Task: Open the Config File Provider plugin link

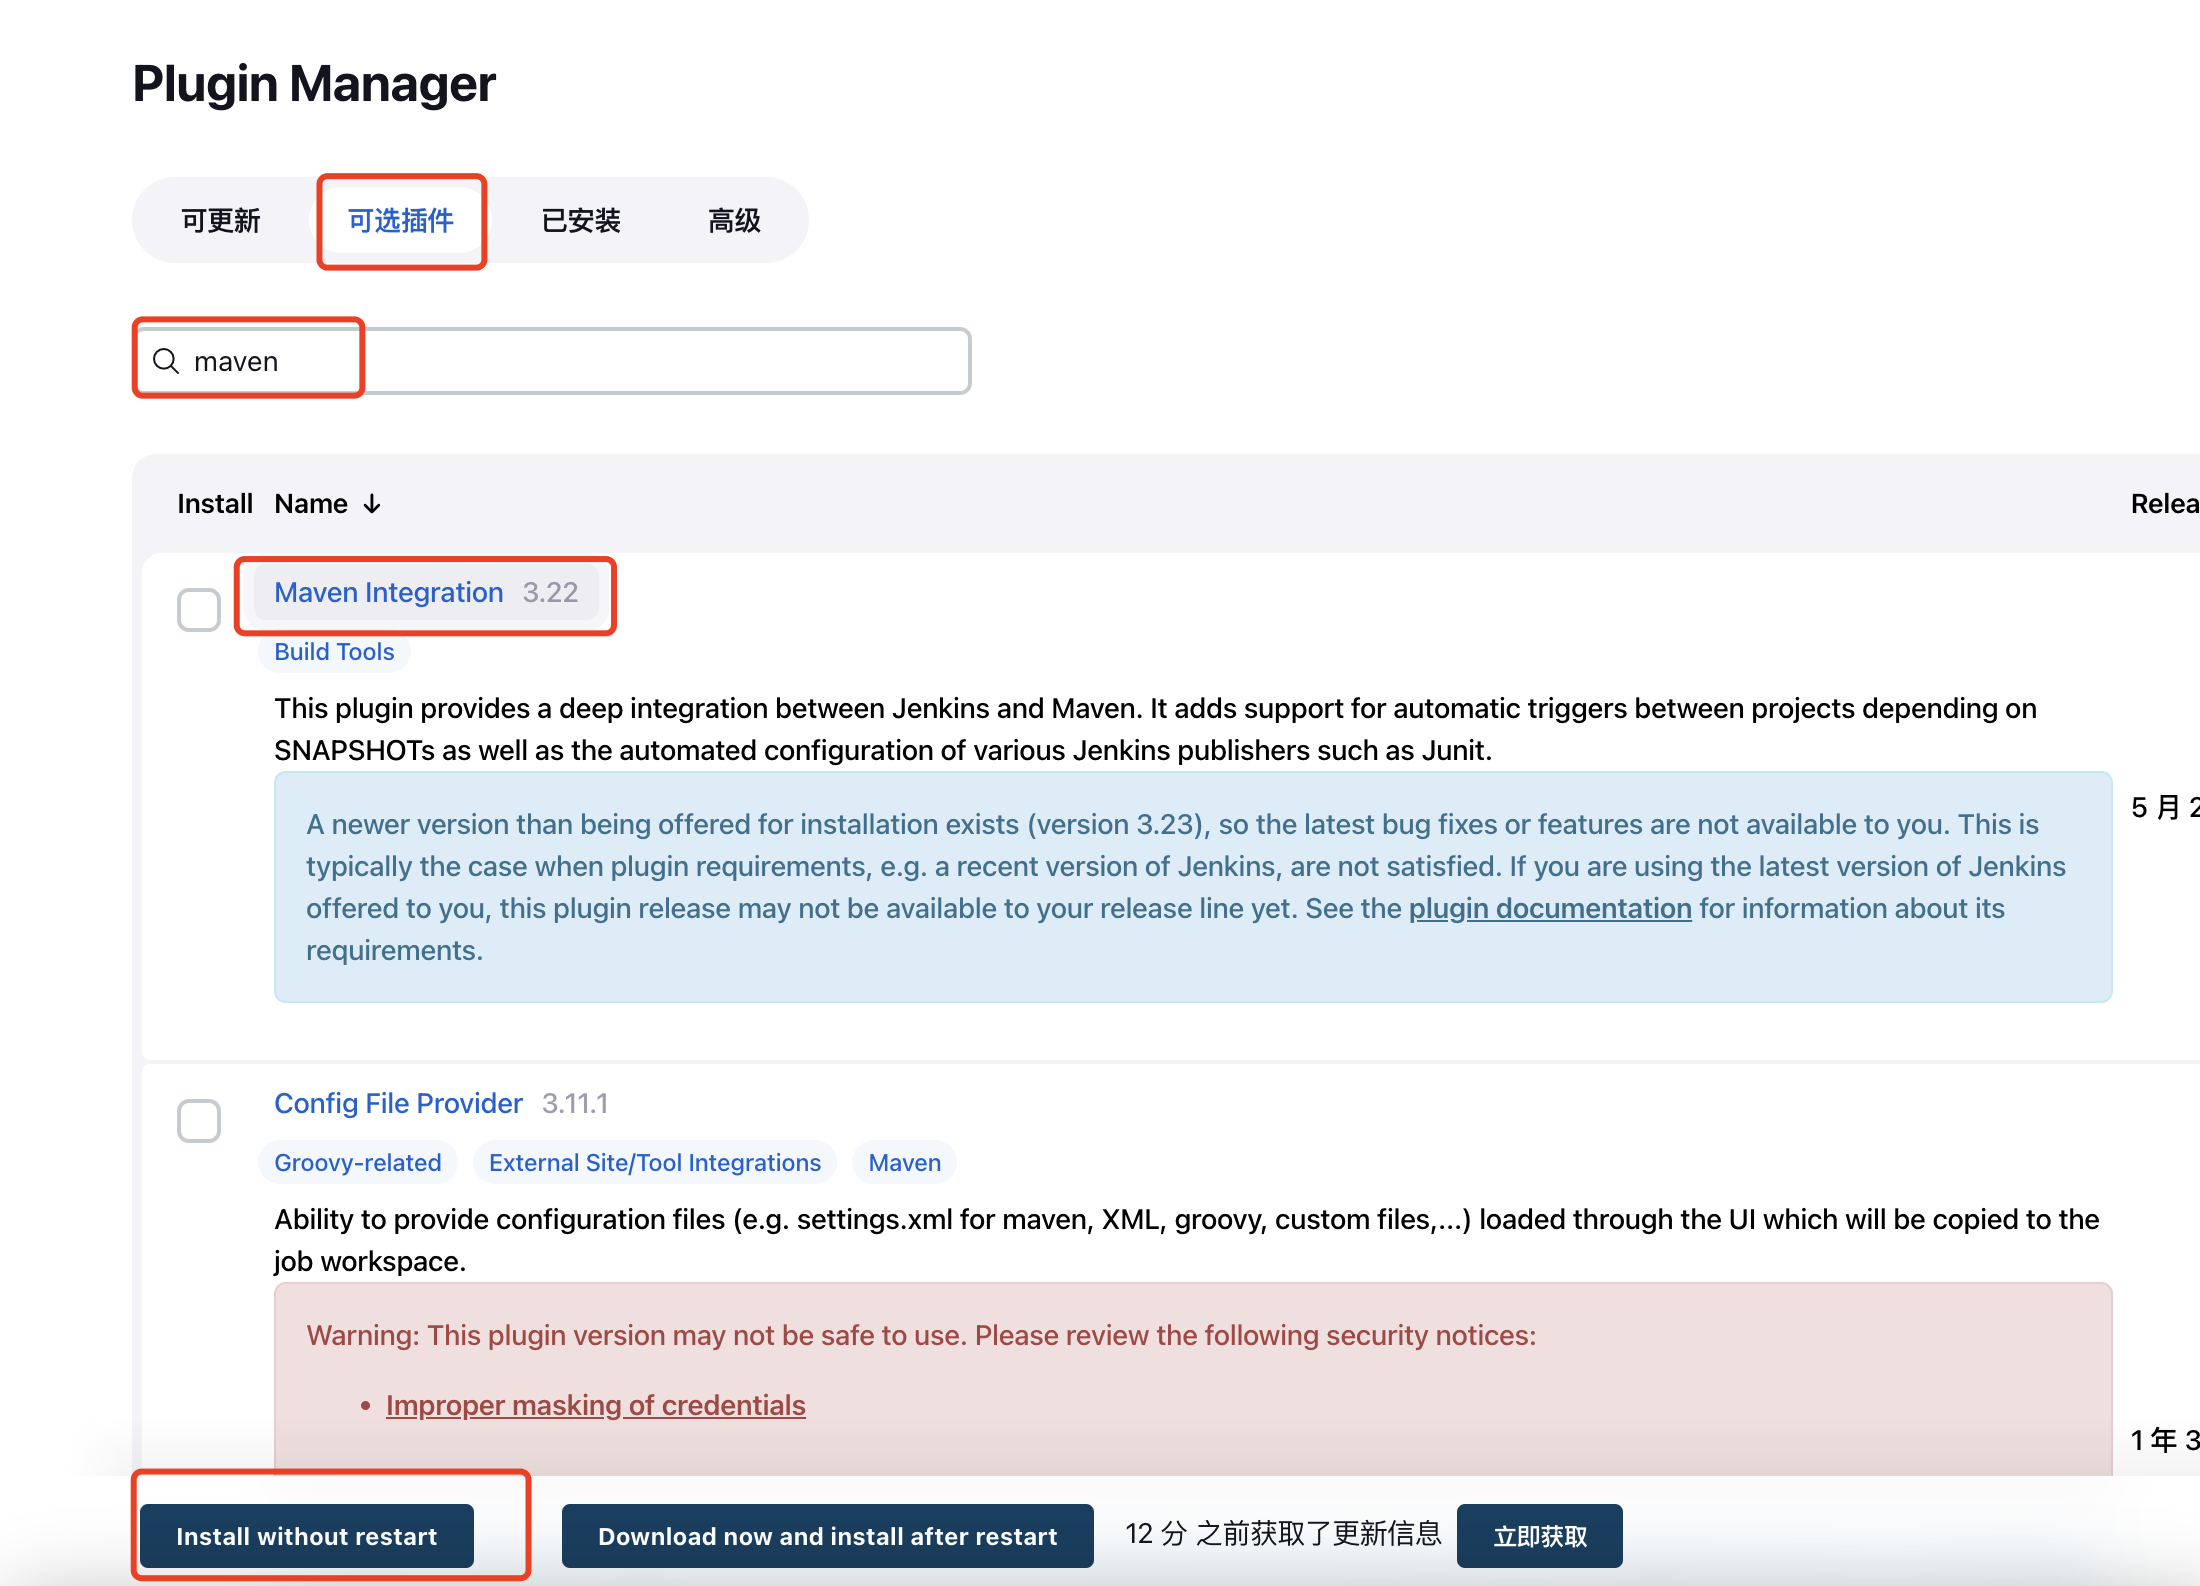Action: 398,1103
